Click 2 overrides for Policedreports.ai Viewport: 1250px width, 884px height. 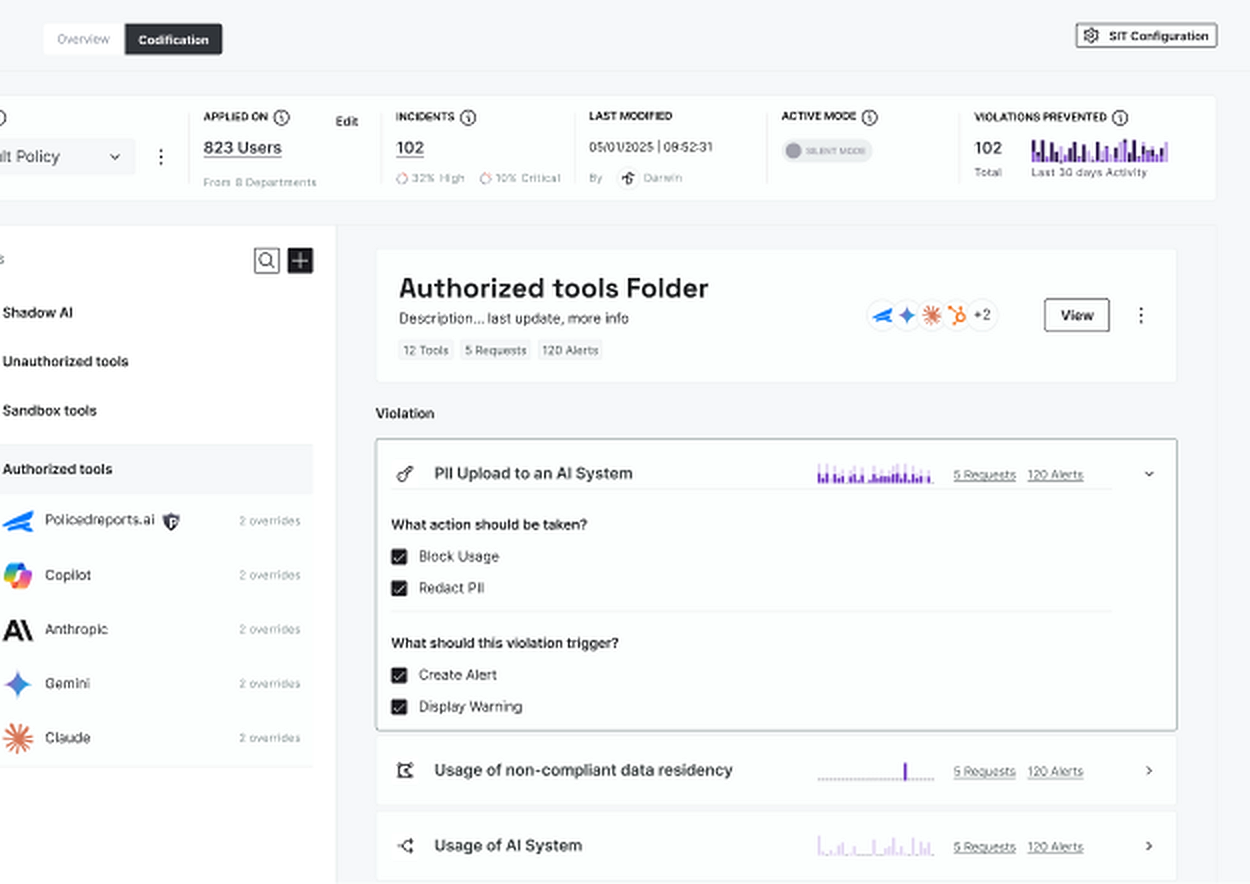[x=269, y=521]
